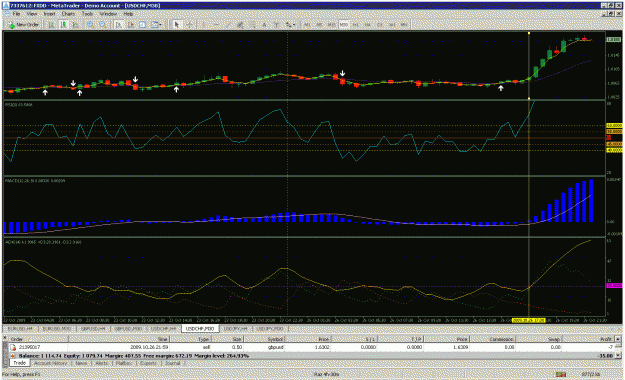This screenshot has height=380, width=625.
Task: Switch to EURUSD,H4 chart tab
Action: (x=20, y=329)
